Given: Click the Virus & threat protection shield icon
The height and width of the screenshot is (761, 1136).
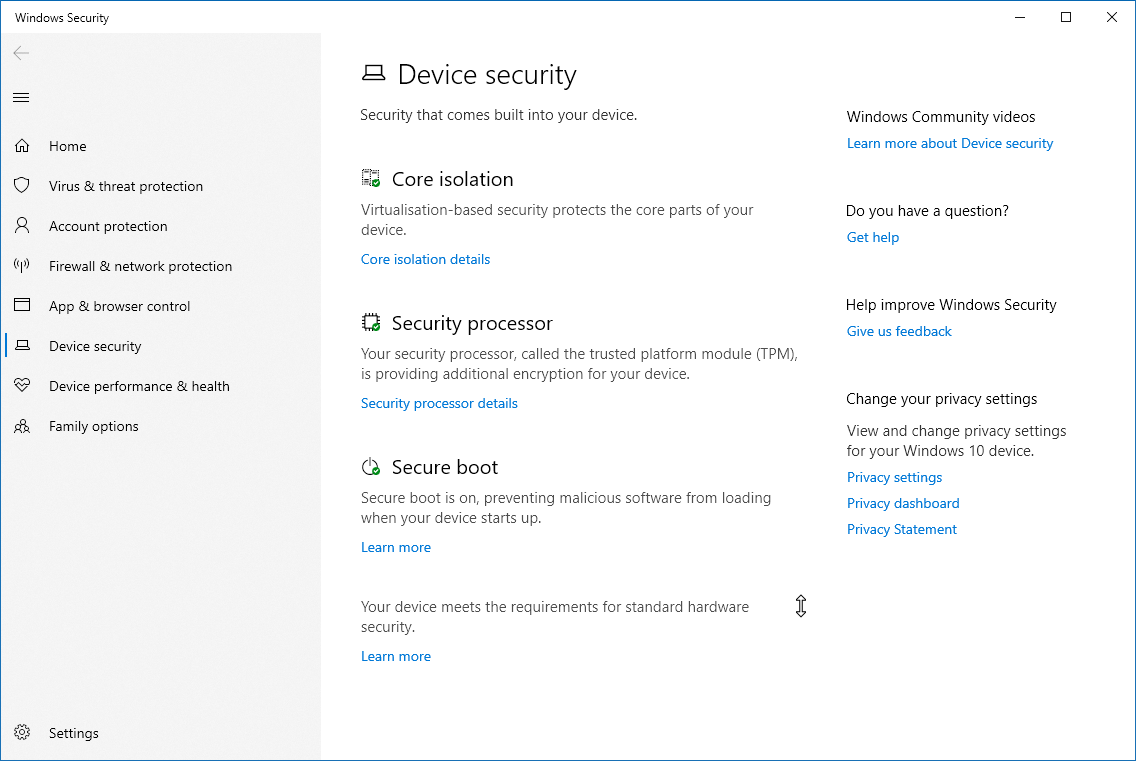Looking at the screenshot, I should pos(22,186).
